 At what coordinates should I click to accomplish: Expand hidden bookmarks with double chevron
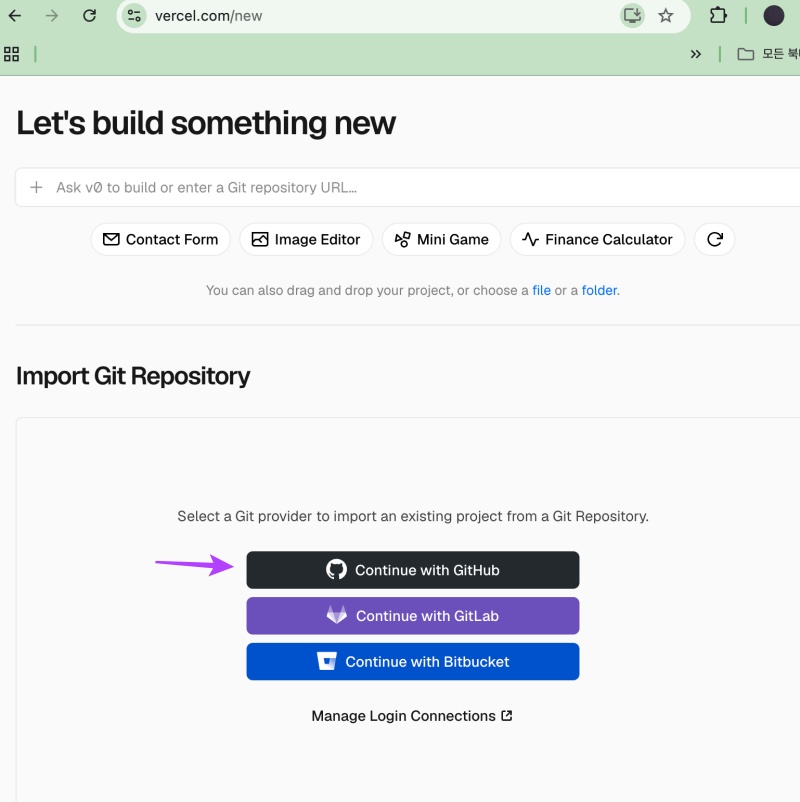696,54
